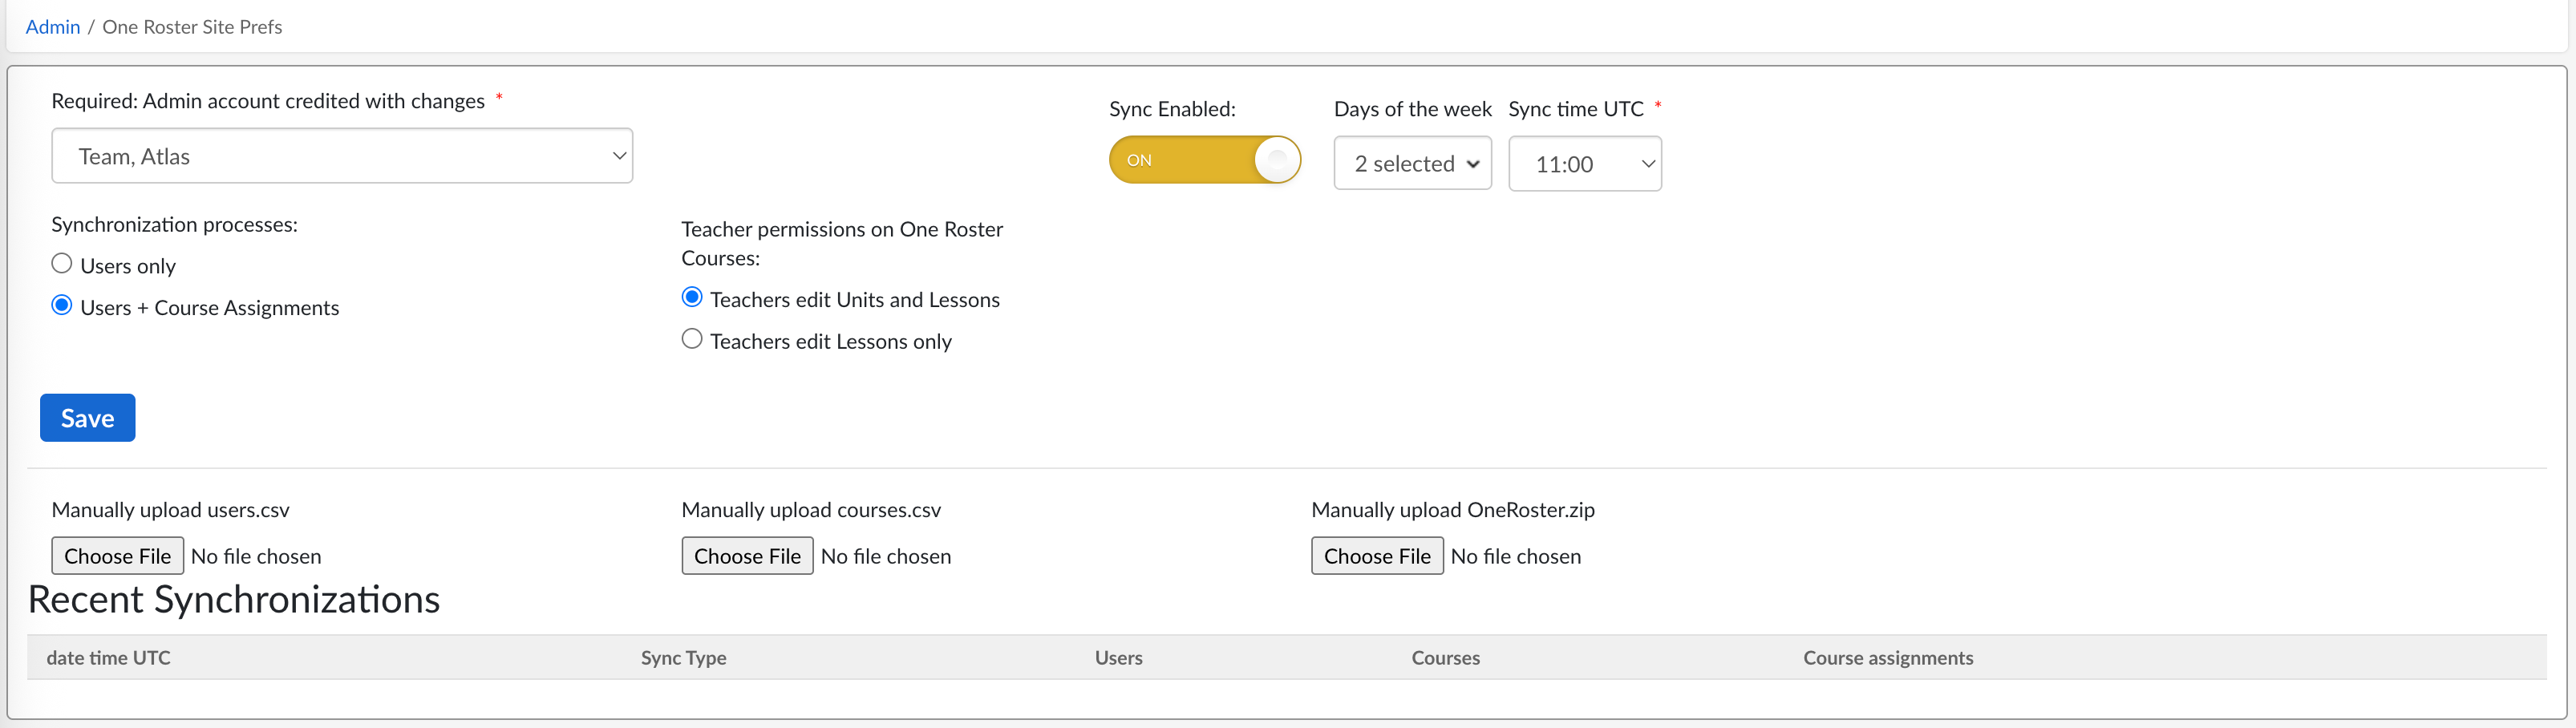Expand the Days of the week selector
Viewport: 2576px width, 728px height.
click(1411, 164)
